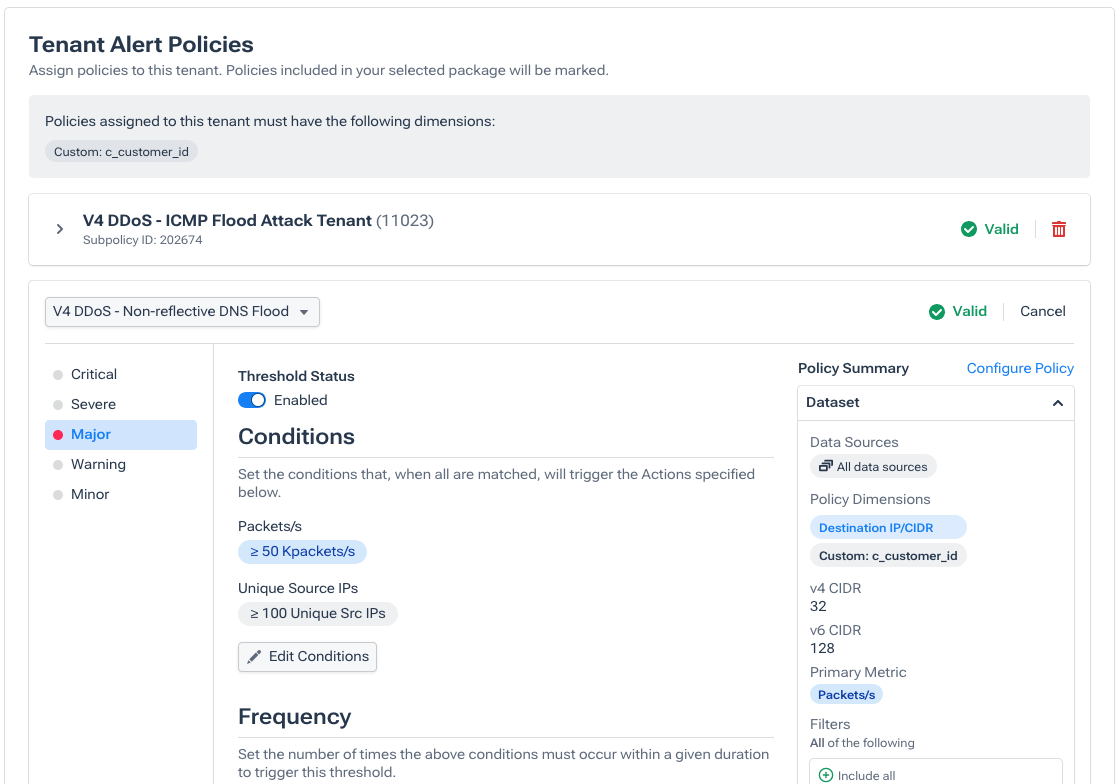Toggle the Threshold Status Enabled switch
This screenshot has height=784, width=1120.
coord(252,400)
